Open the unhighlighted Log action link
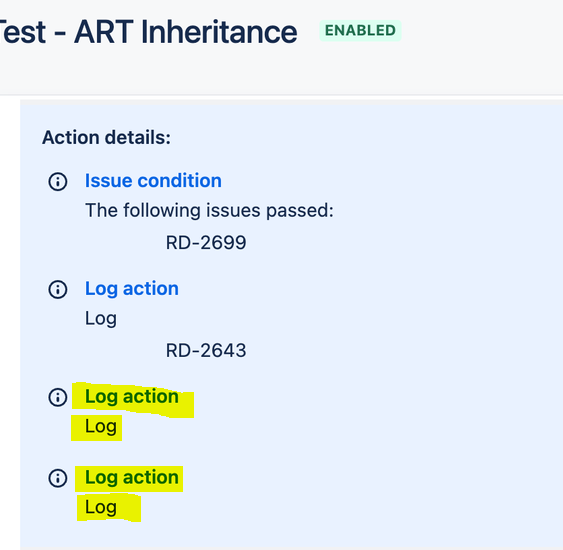 click(x=132, y=289)
